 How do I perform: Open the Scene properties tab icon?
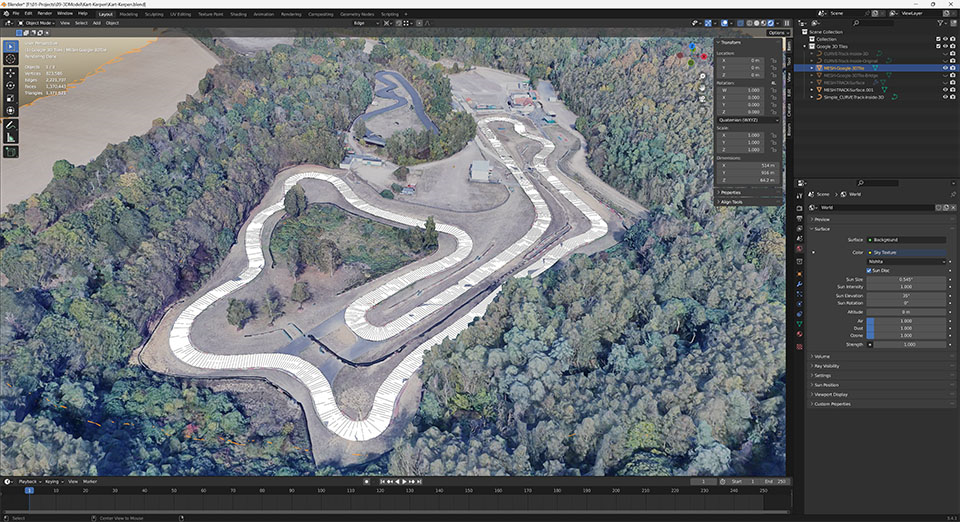(799, 239)
